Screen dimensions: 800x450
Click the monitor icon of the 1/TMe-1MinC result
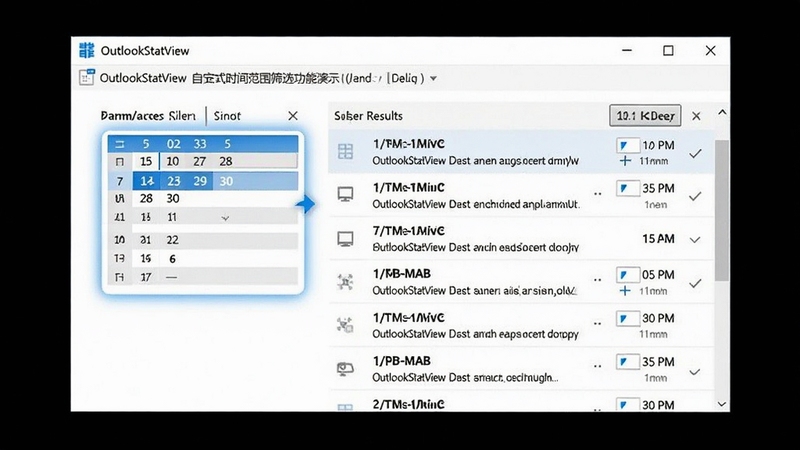point(345,194)
